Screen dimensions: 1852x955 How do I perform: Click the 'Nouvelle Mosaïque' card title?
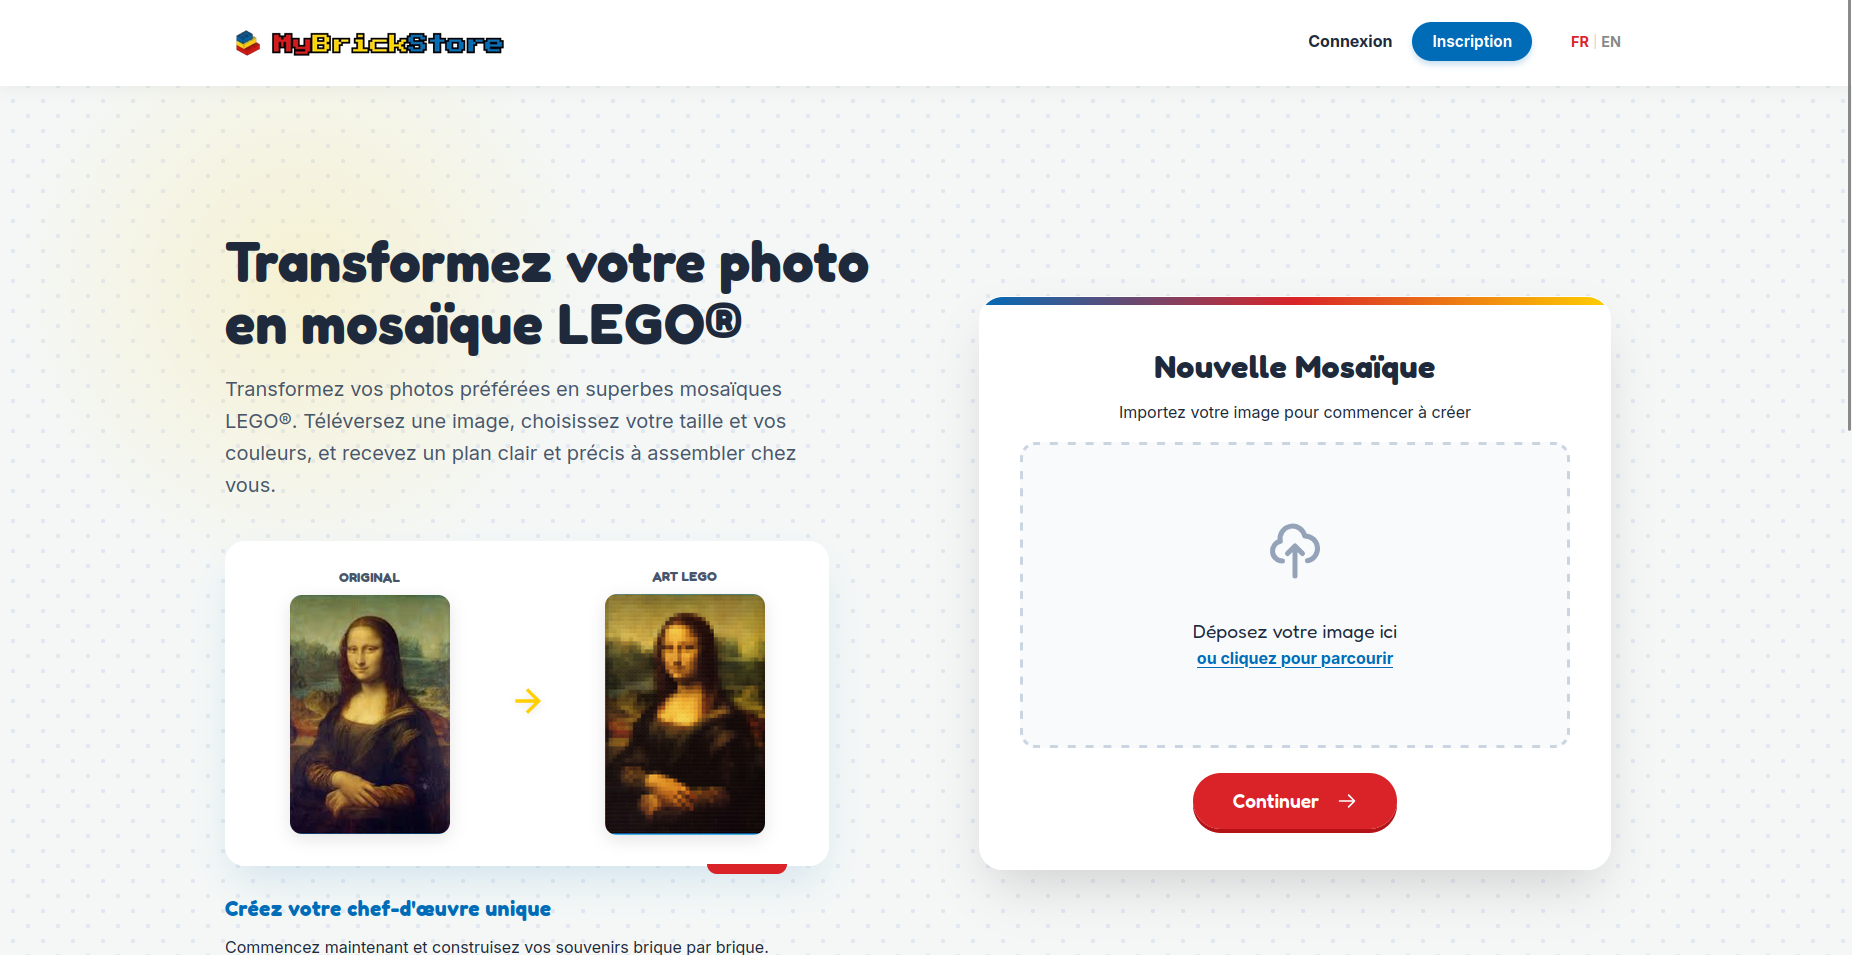click(x=1295, y=368)
